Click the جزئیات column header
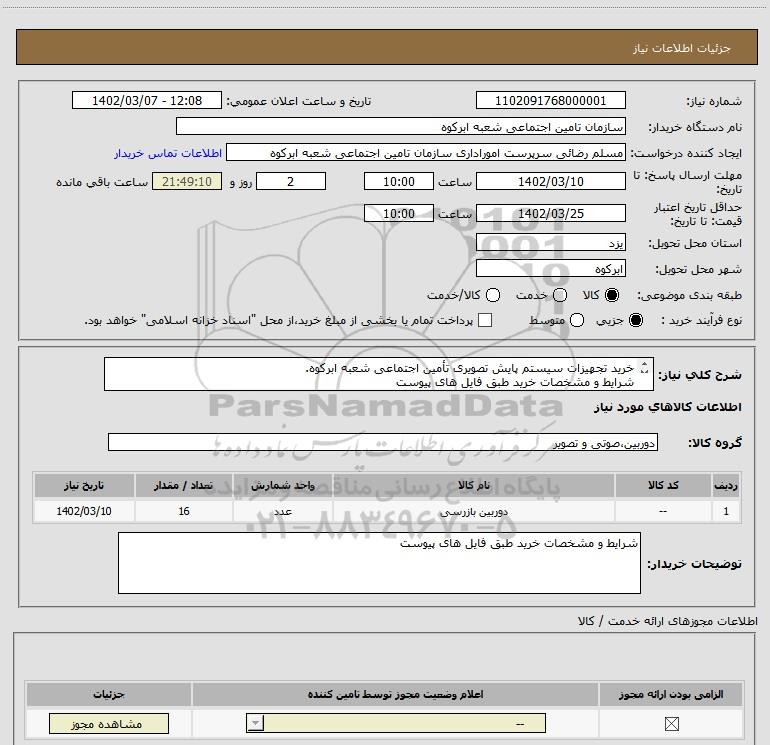The image size is (770, 745). click(109, 694)
